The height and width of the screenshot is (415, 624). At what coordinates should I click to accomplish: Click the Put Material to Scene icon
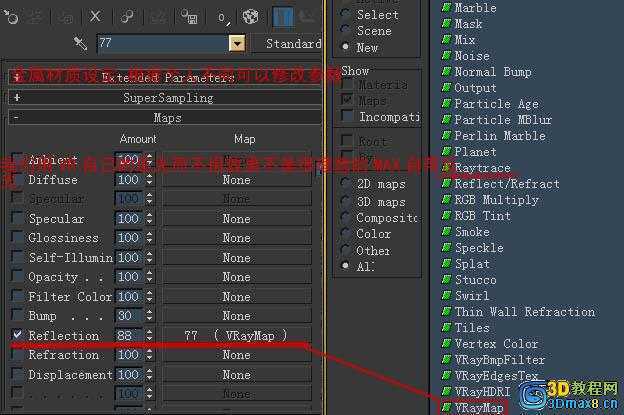[x=36, y=17]
